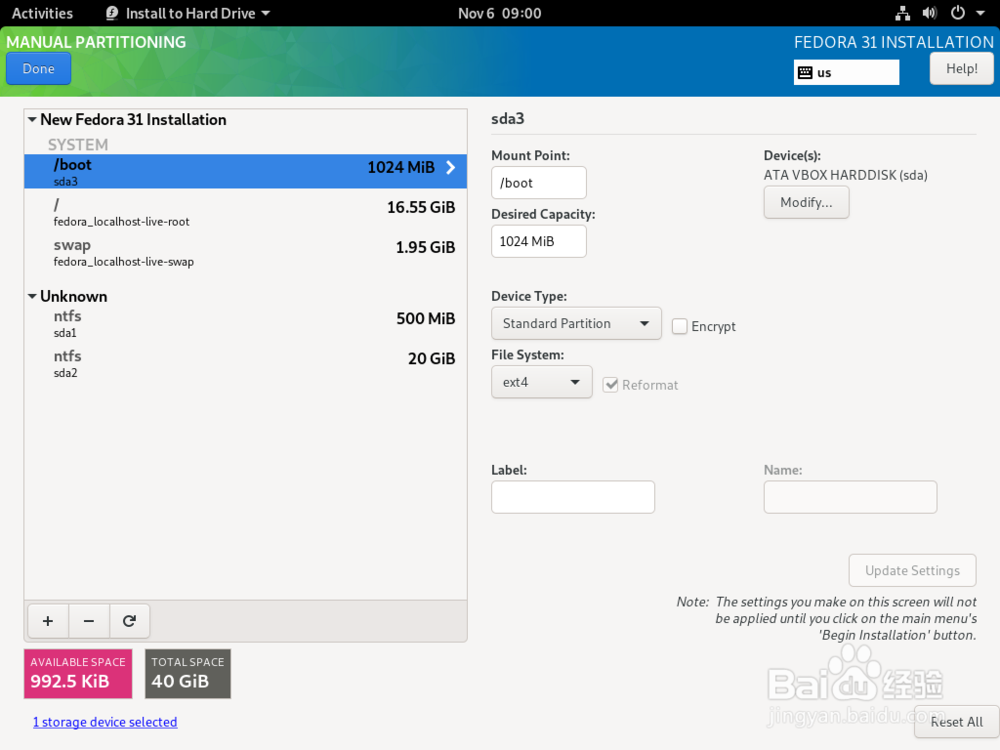
Task: Click the AVAILABLE SPACE 992.5 KiB box
Action: (x=78, y=674)
